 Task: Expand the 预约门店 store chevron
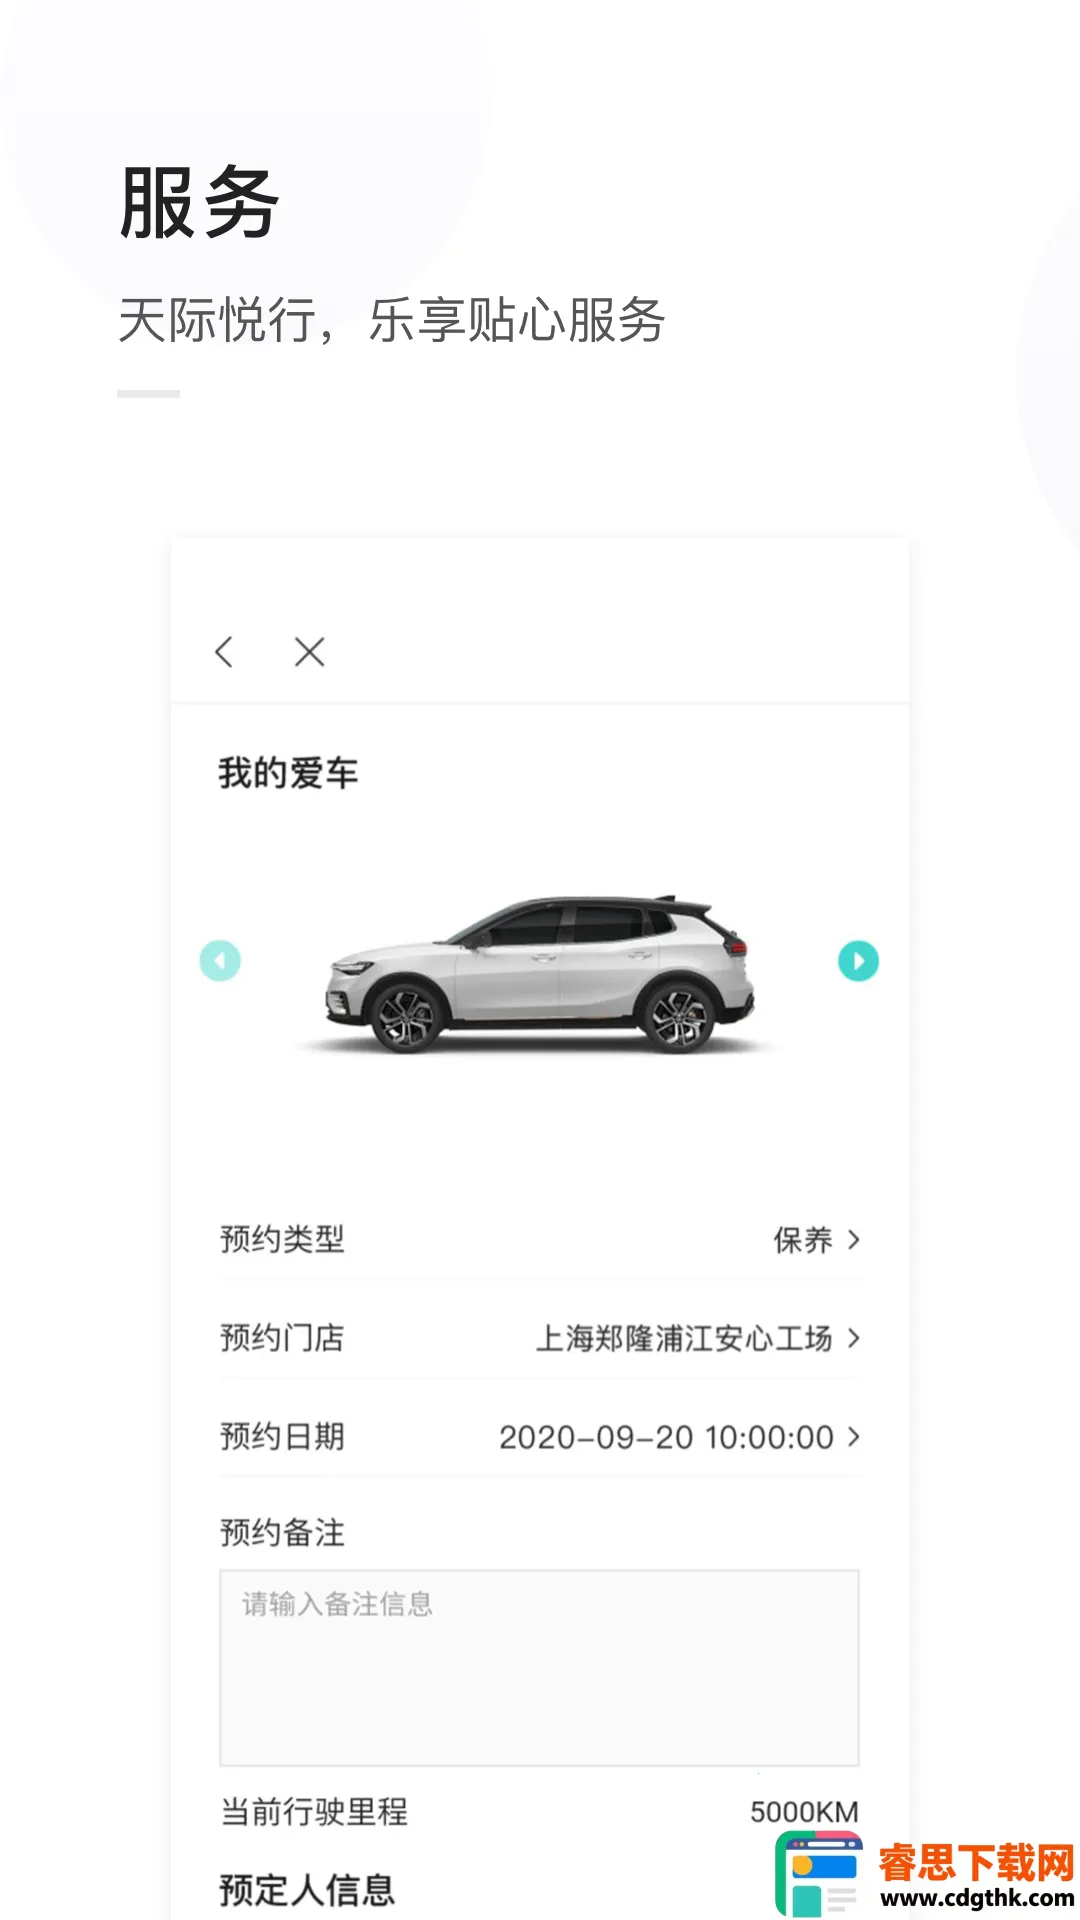(x=853, y=1338)
